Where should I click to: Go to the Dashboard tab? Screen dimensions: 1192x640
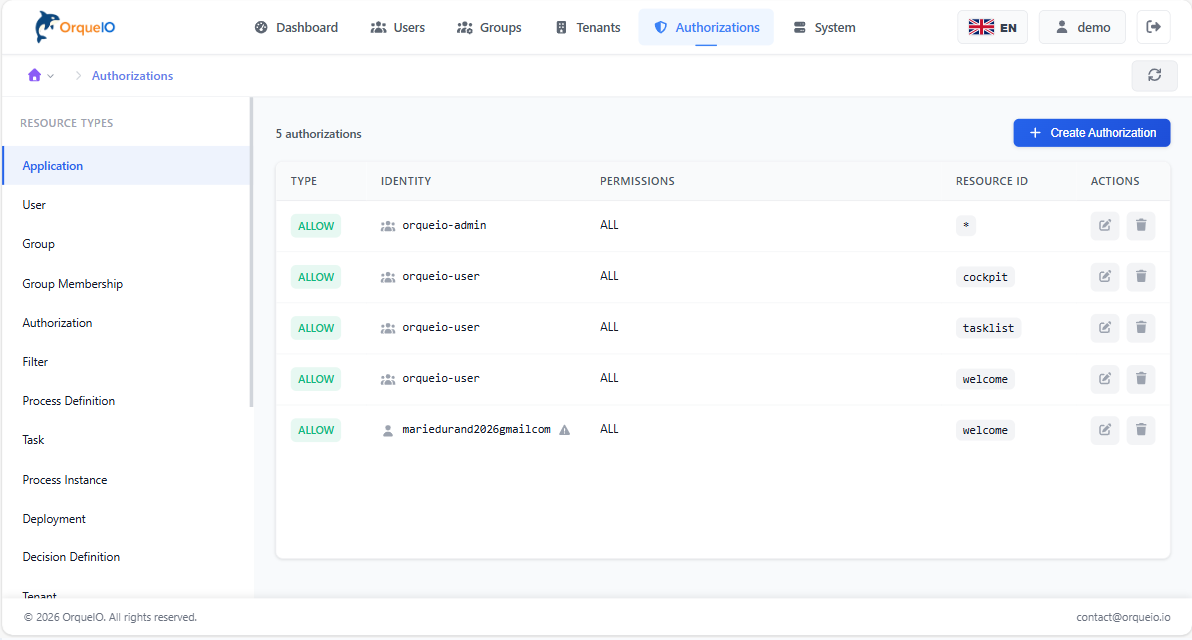[296, 27]
